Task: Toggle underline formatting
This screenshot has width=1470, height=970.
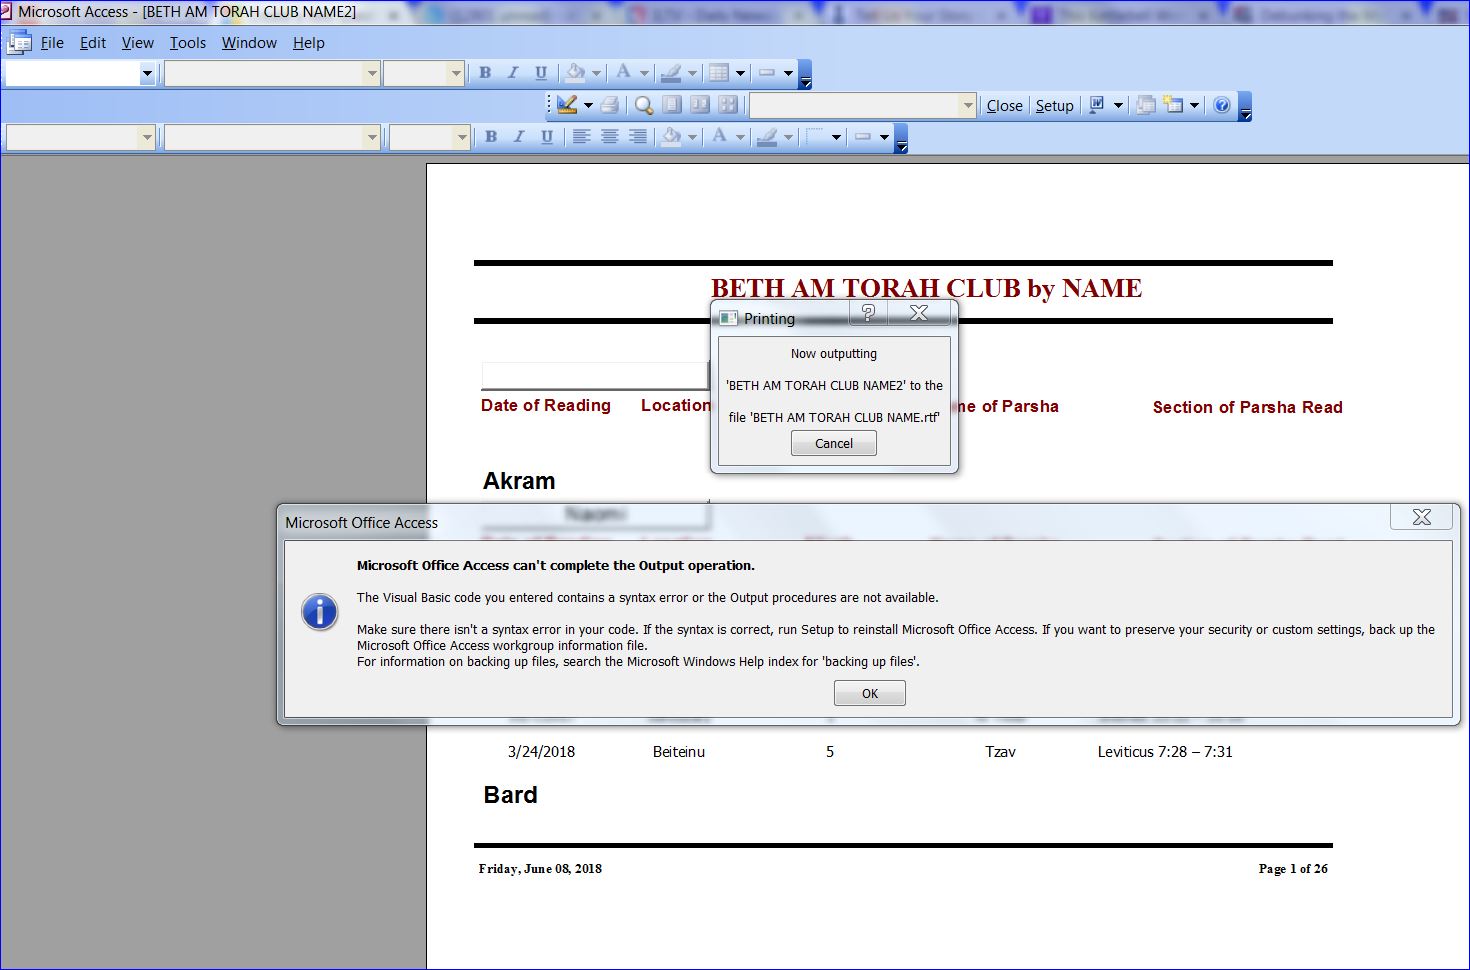Action: pyautogui.click(x=540, y=72)
